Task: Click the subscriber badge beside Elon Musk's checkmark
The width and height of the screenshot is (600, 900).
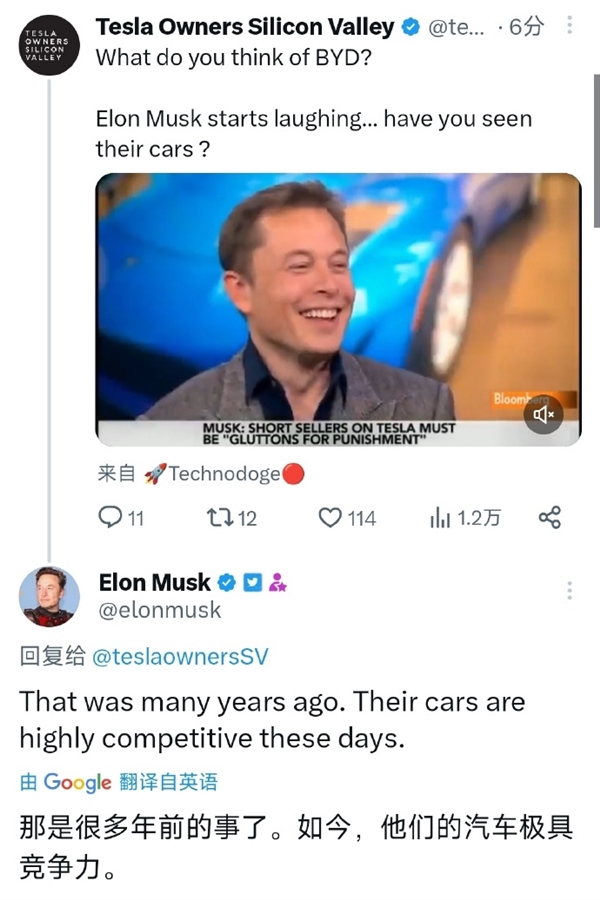Action: coord(278,582)
